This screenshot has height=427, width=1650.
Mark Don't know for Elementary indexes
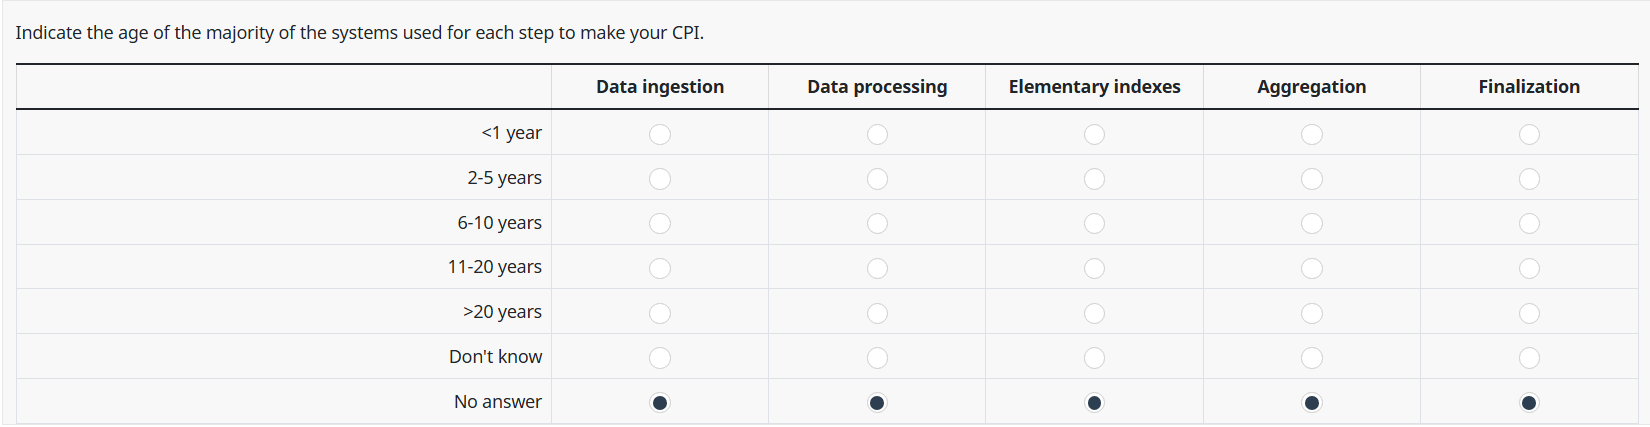[x=1095, y=358]
